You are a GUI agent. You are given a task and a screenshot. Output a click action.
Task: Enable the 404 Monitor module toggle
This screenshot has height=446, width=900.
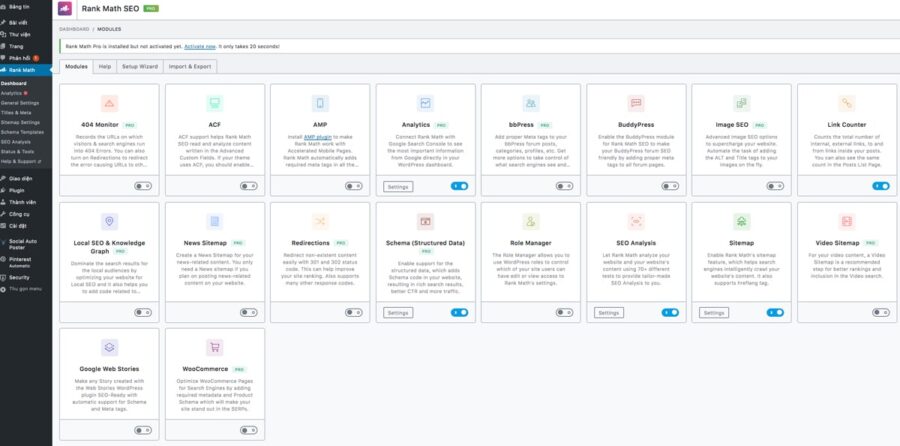143,186
